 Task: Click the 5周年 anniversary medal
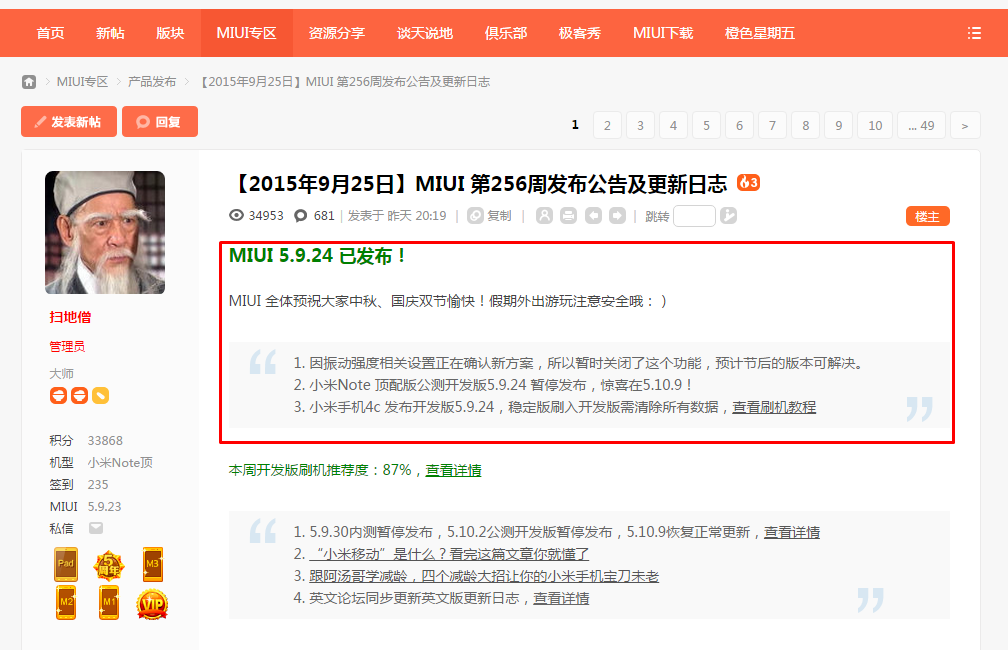point(109,566)
